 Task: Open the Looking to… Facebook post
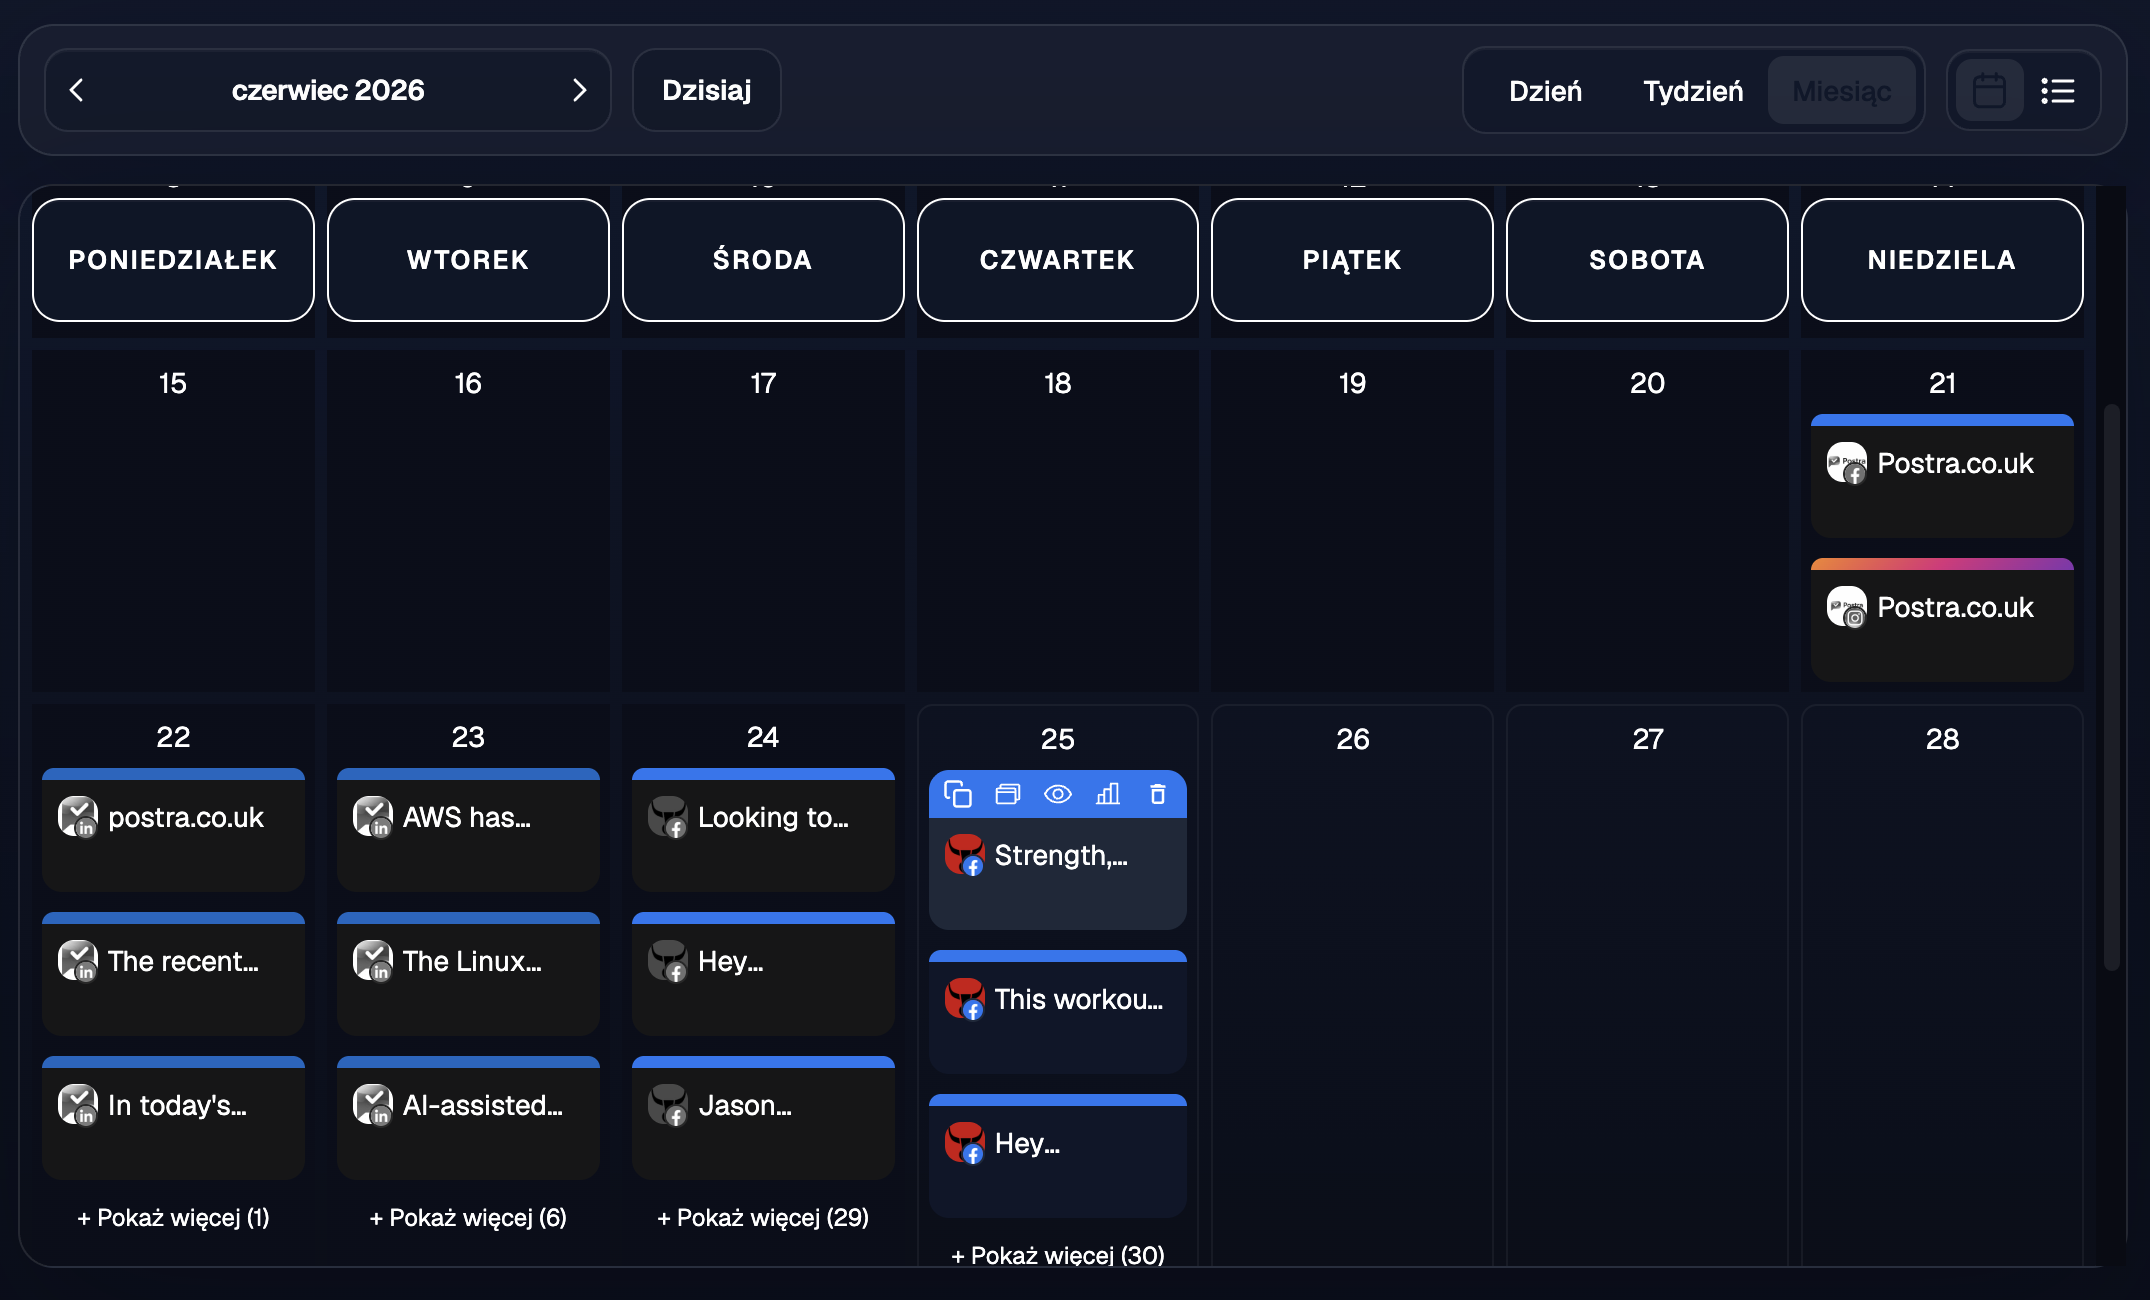(763, 830)
